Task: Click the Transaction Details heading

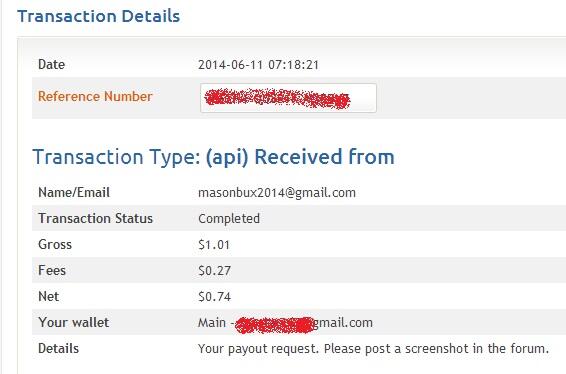Action: click(99, 16)
